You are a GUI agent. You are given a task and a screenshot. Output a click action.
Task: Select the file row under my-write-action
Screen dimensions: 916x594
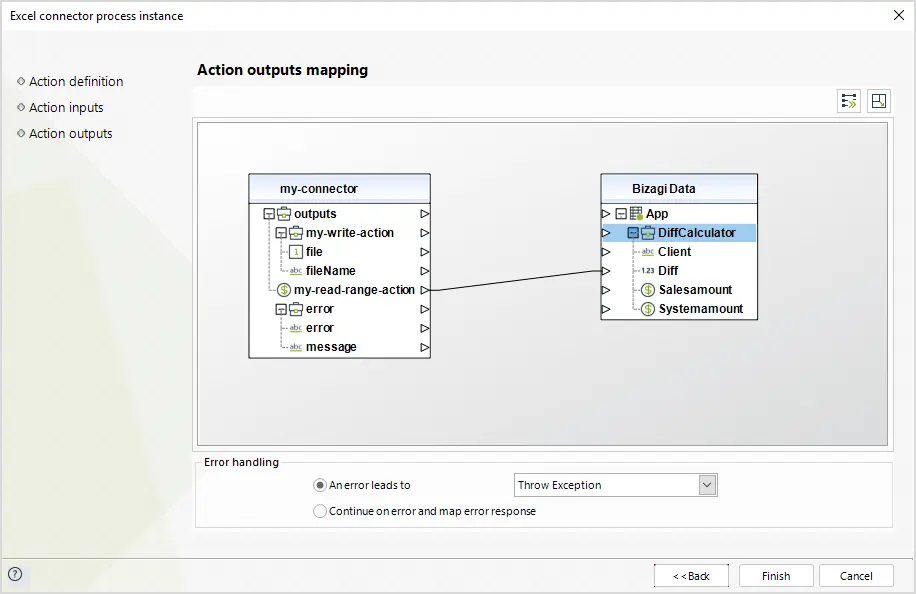coord(314,252)
